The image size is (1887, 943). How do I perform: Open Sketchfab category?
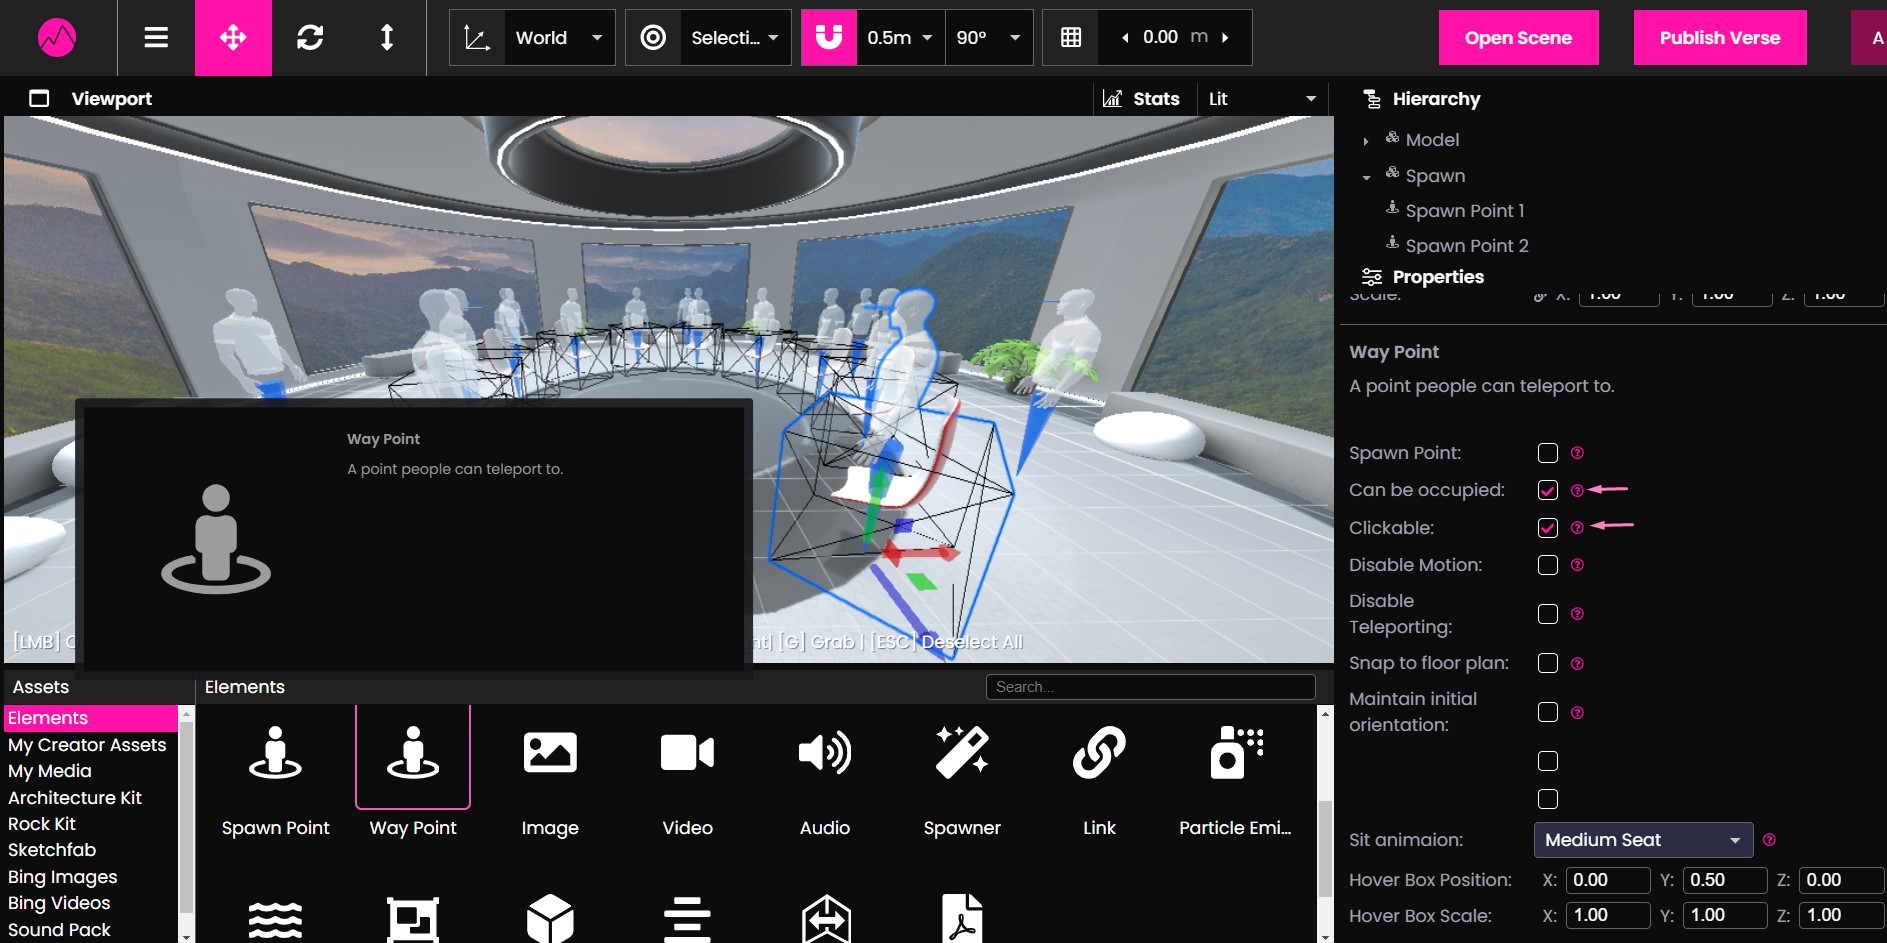[x=52, y=850]
